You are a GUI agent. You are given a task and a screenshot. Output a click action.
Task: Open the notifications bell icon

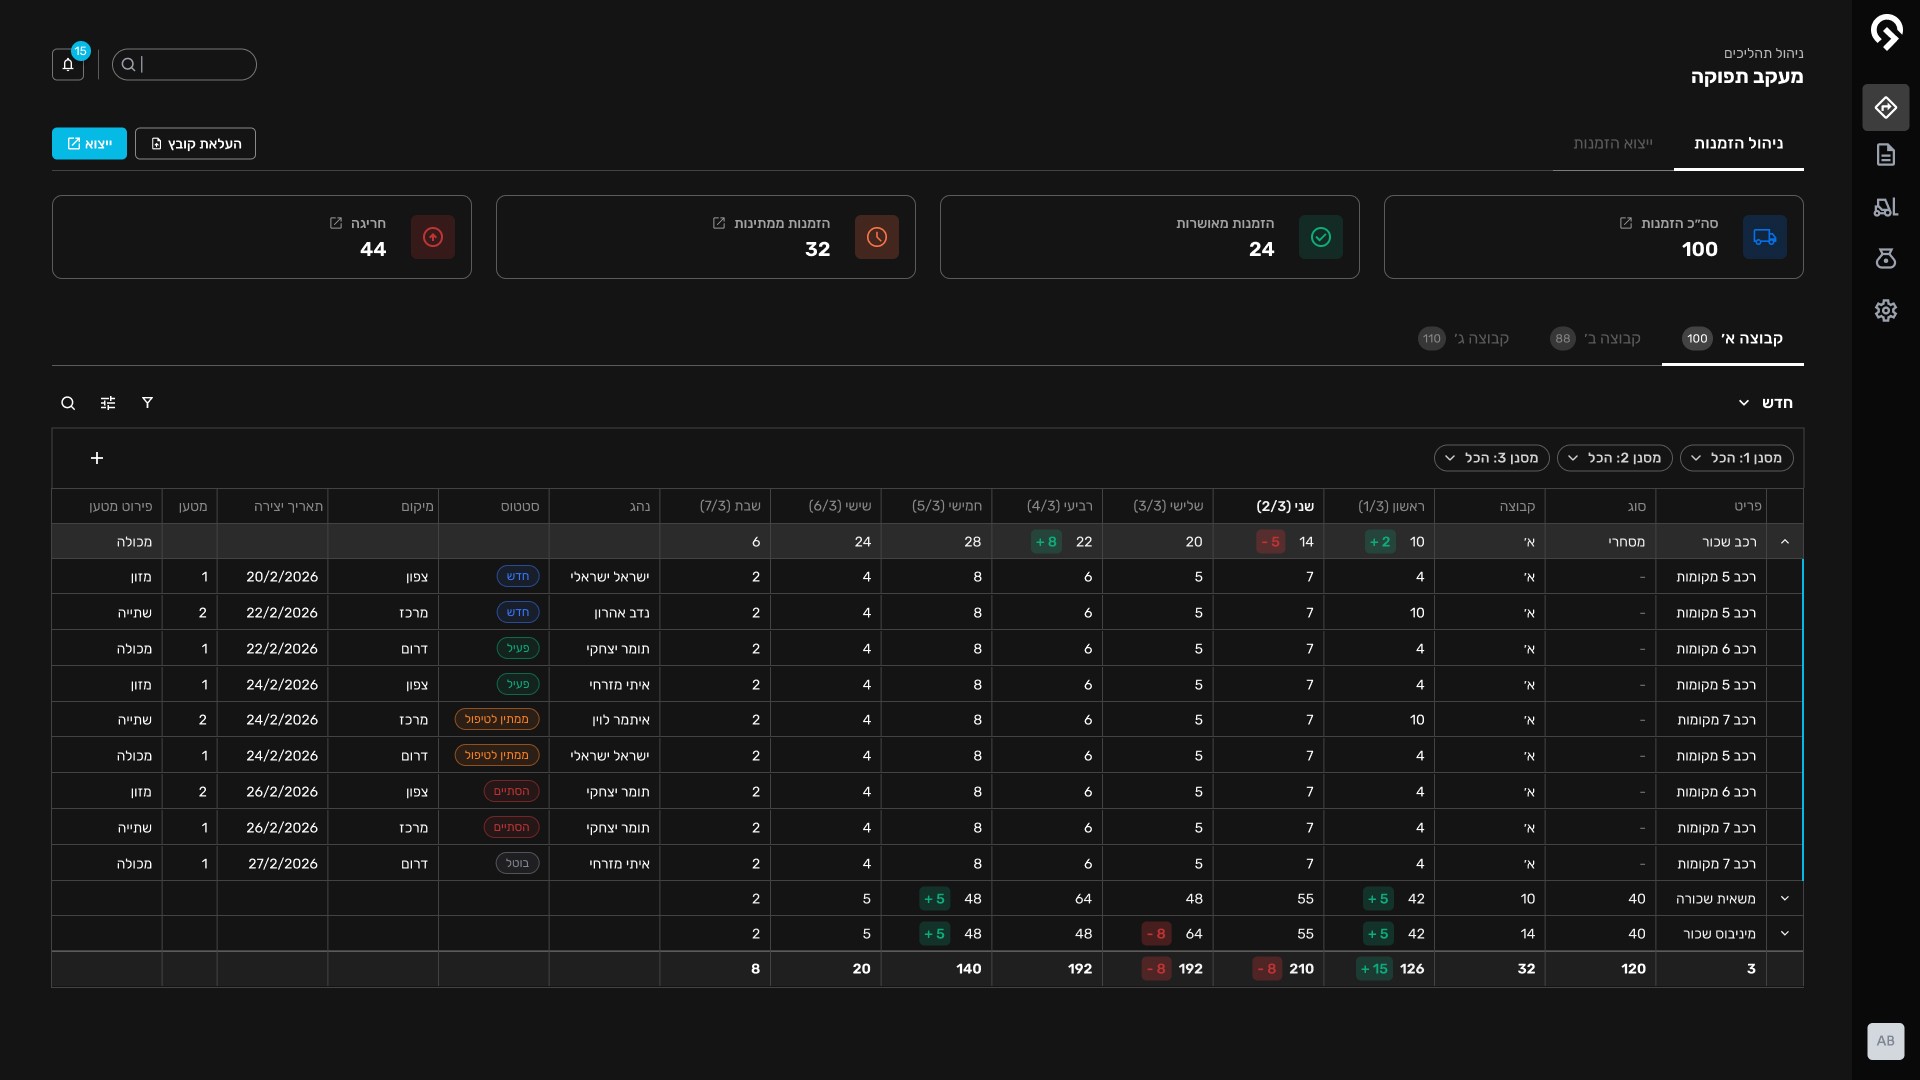[68, 65]
